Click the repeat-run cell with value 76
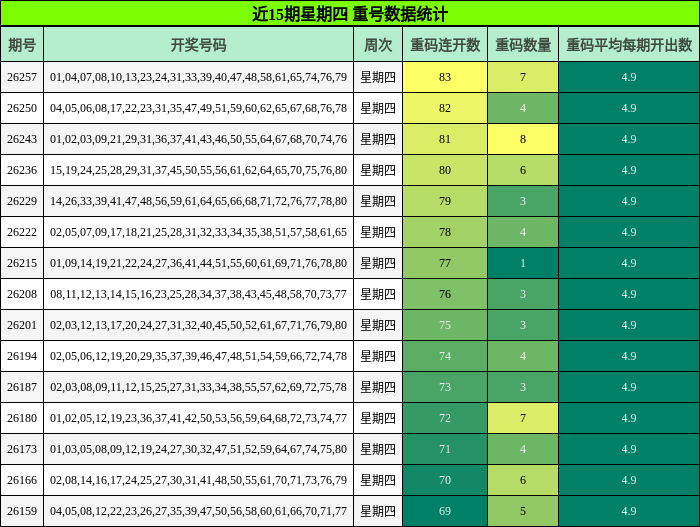 [x=445, y=294]
